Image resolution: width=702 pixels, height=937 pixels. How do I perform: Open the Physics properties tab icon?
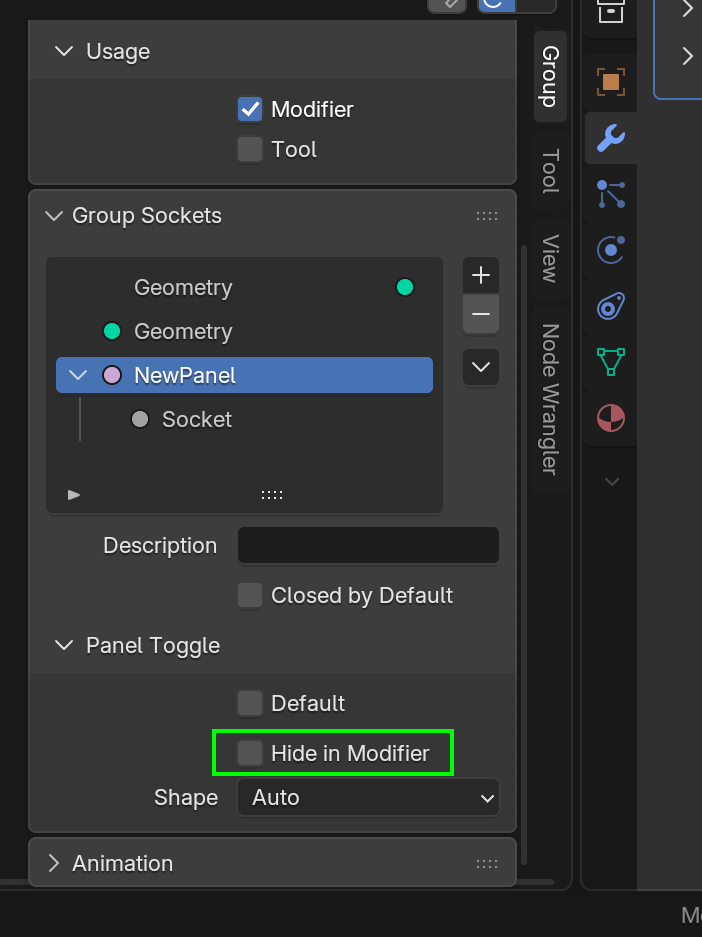611,249
